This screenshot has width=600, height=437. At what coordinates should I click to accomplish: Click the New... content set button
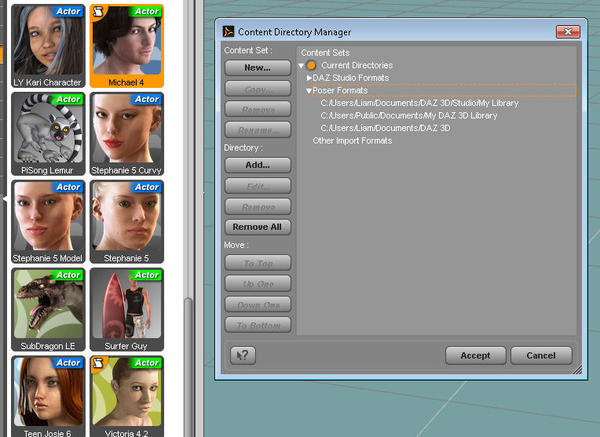(258, 68)
